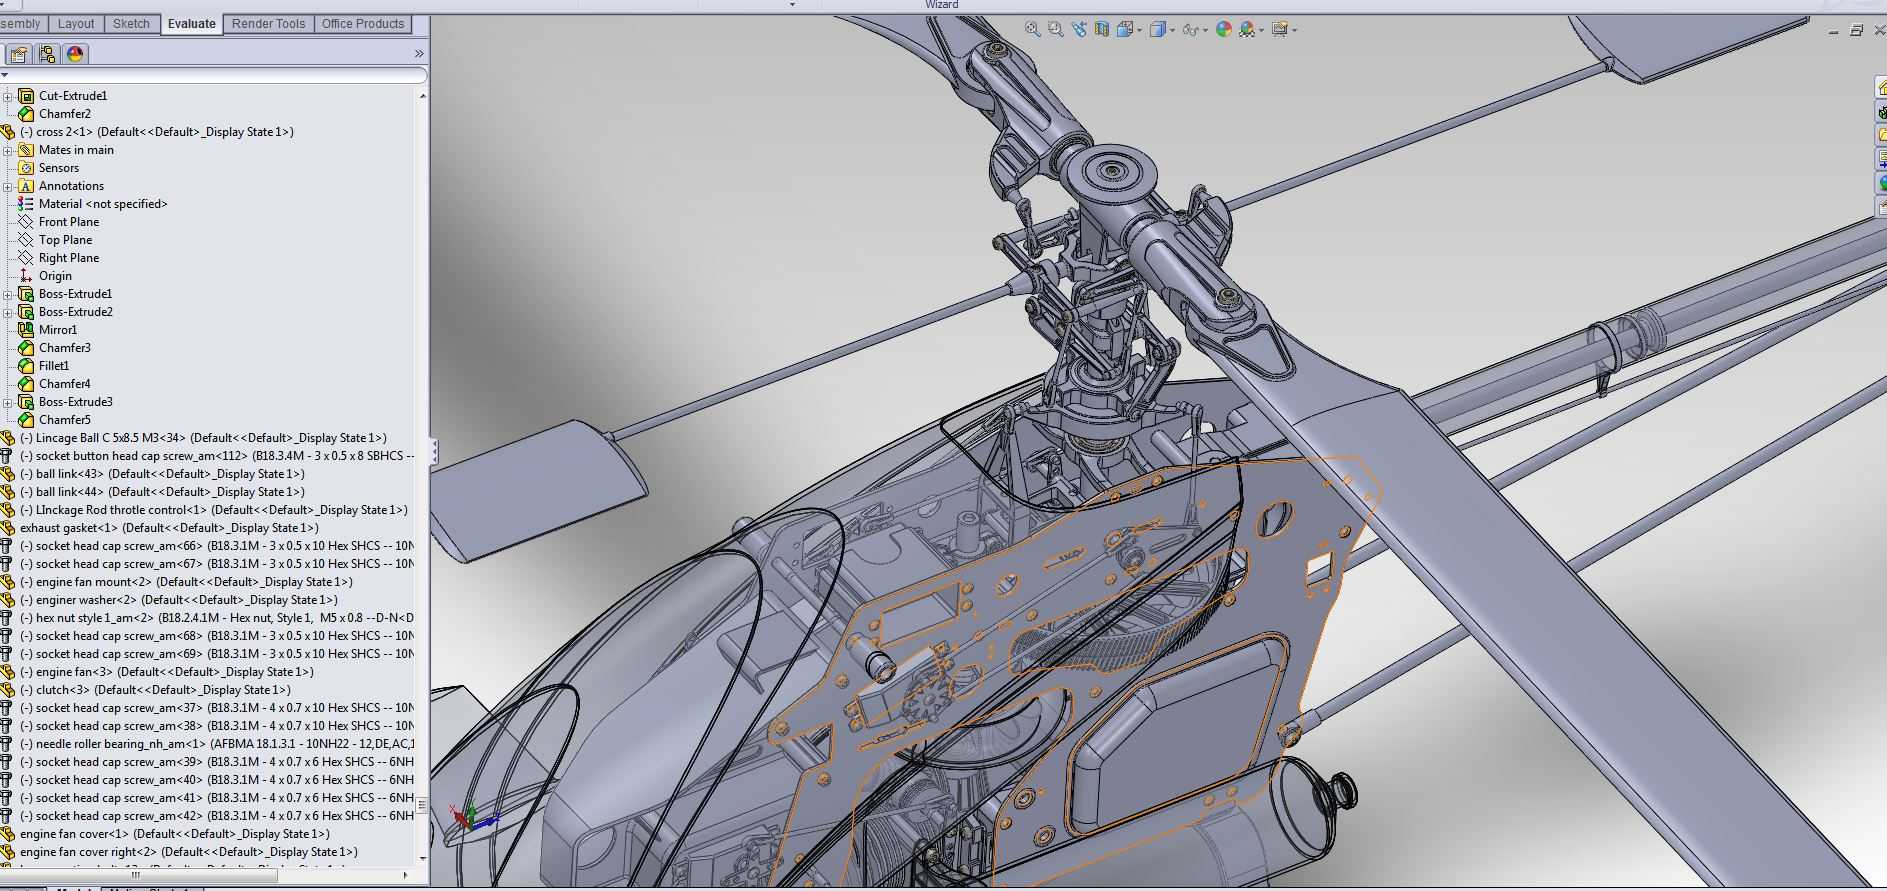Click the Zoom to Fit icon
The image size is (1887, 891).
coord(1032,30)
